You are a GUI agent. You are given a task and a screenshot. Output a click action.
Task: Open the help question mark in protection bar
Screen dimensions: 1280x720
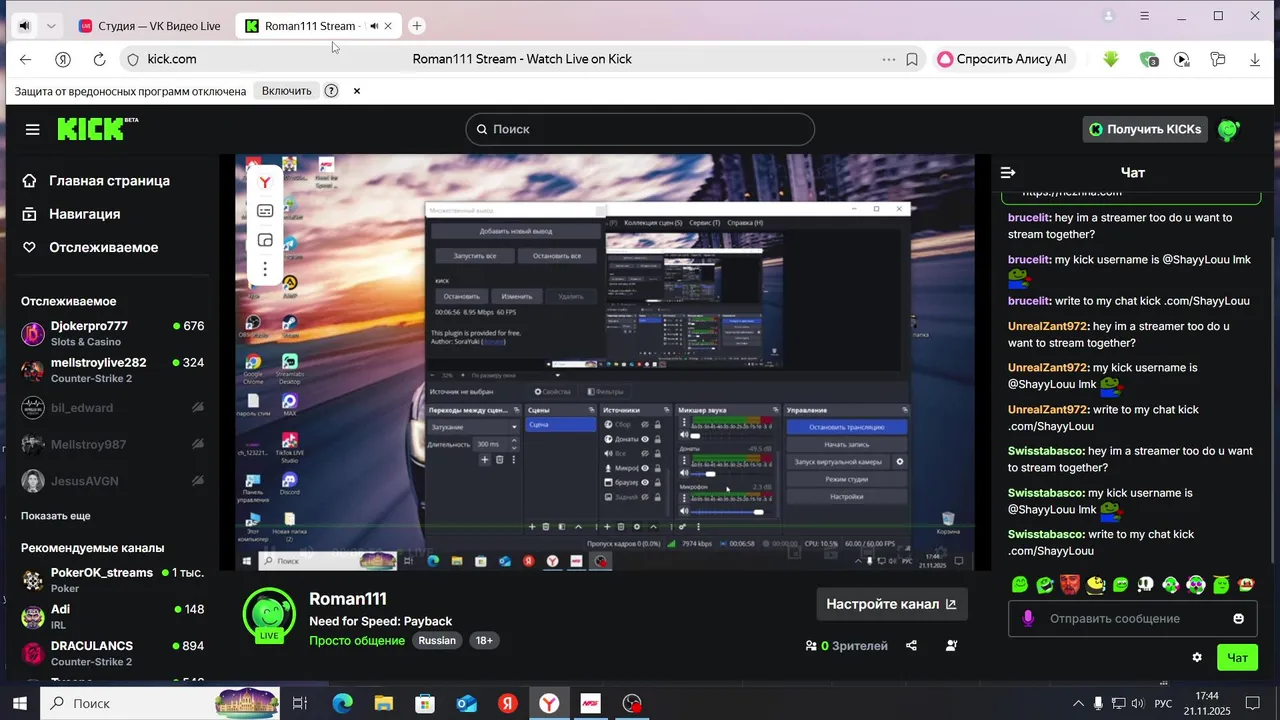(x=331, y=91)
